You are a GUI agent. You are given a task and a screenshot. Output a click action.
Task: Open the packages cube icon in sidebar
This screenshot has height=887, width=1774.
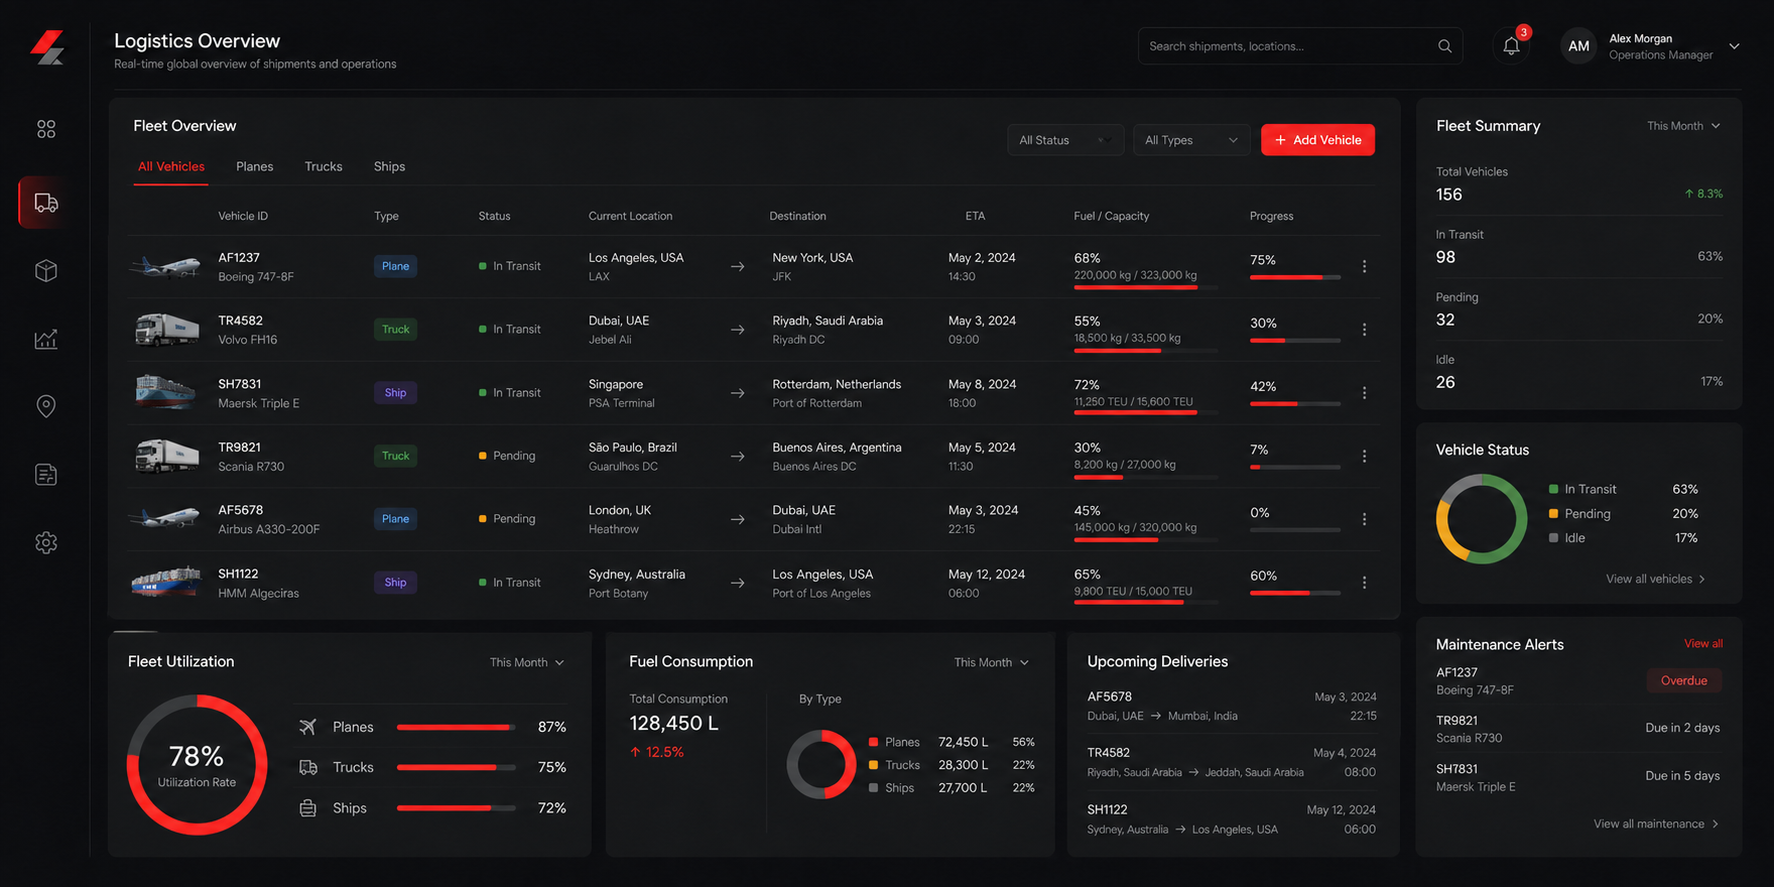pyautogui.click(x=46, y=271)
